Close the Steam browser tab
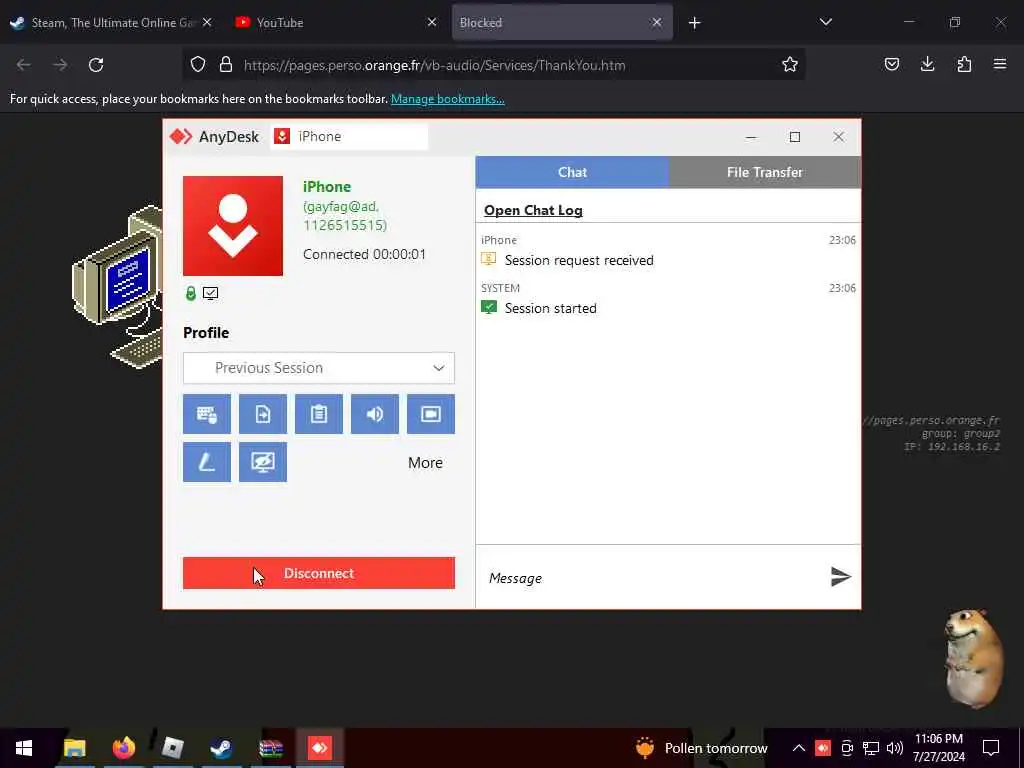This screenshot has height=768, width=1024. pyautogui.click(x=207, y=22)
